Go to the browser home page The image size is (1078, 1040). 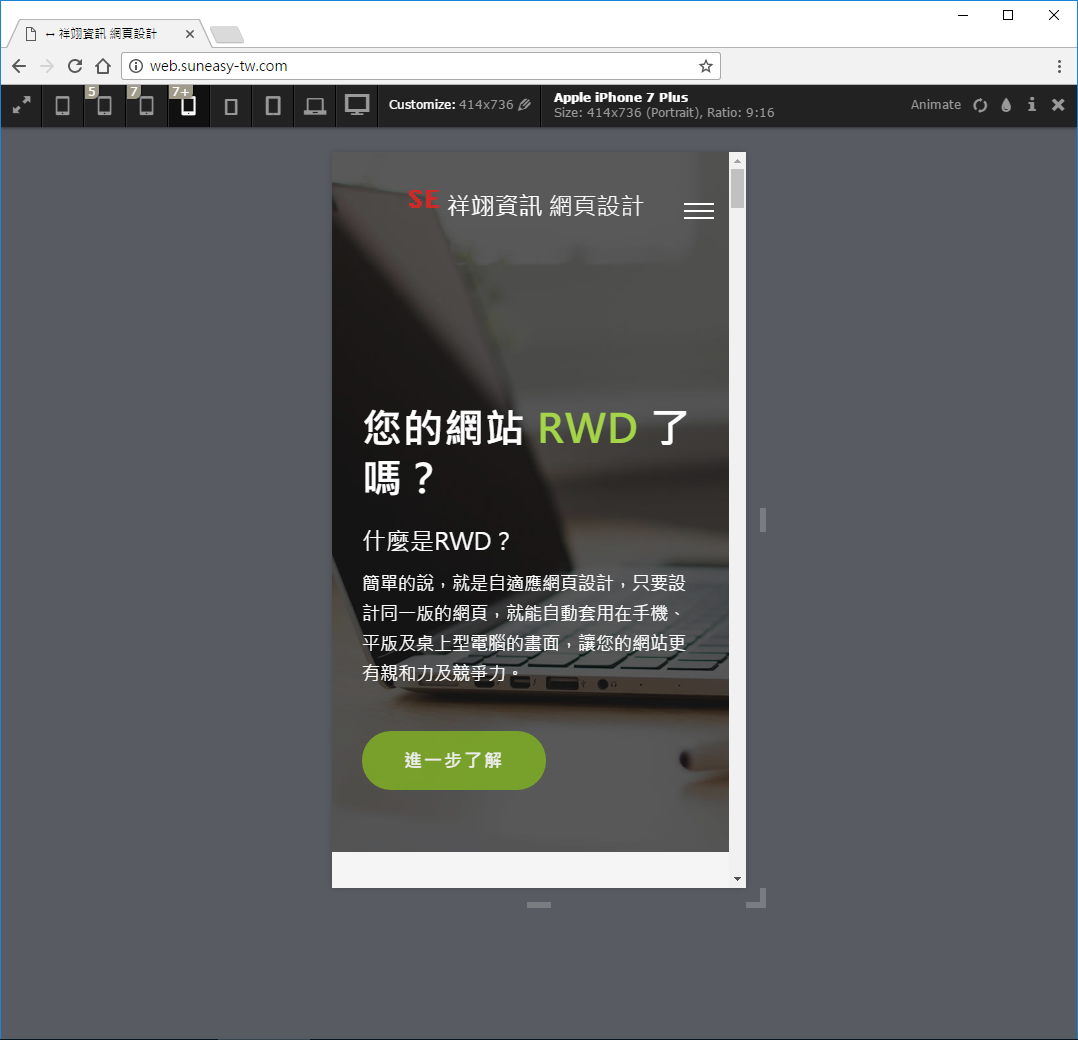tap(103, 66)
